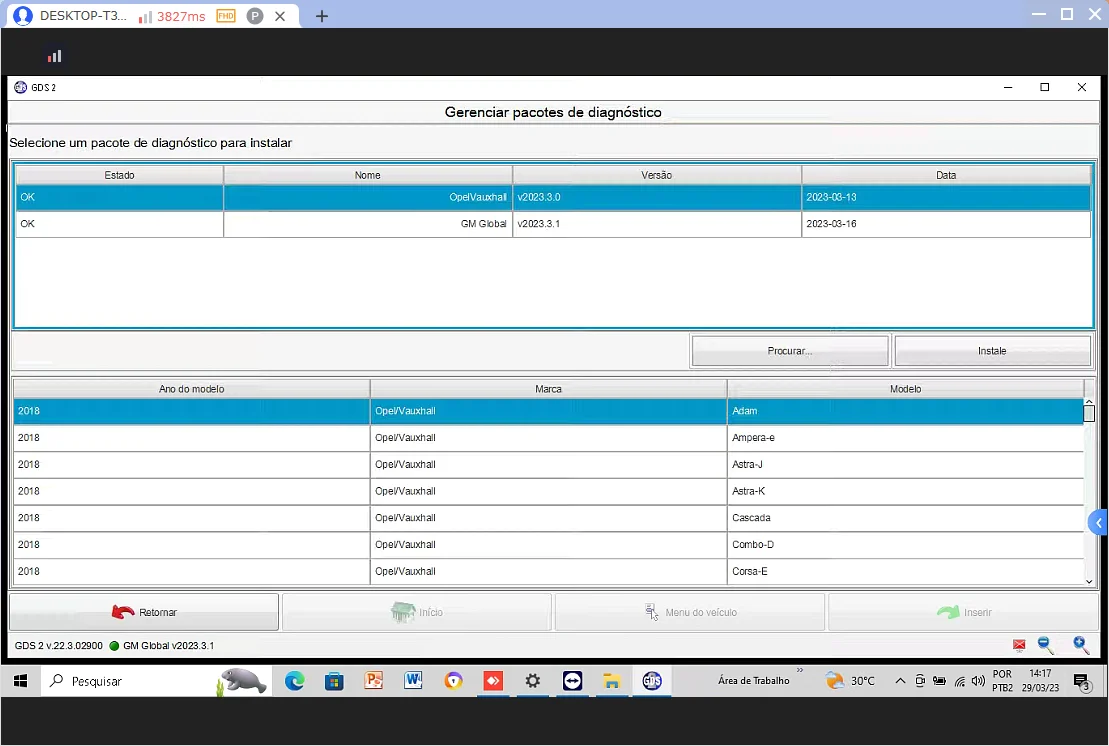Click the Data column header
1109x746 pixels.
[946, 175]
